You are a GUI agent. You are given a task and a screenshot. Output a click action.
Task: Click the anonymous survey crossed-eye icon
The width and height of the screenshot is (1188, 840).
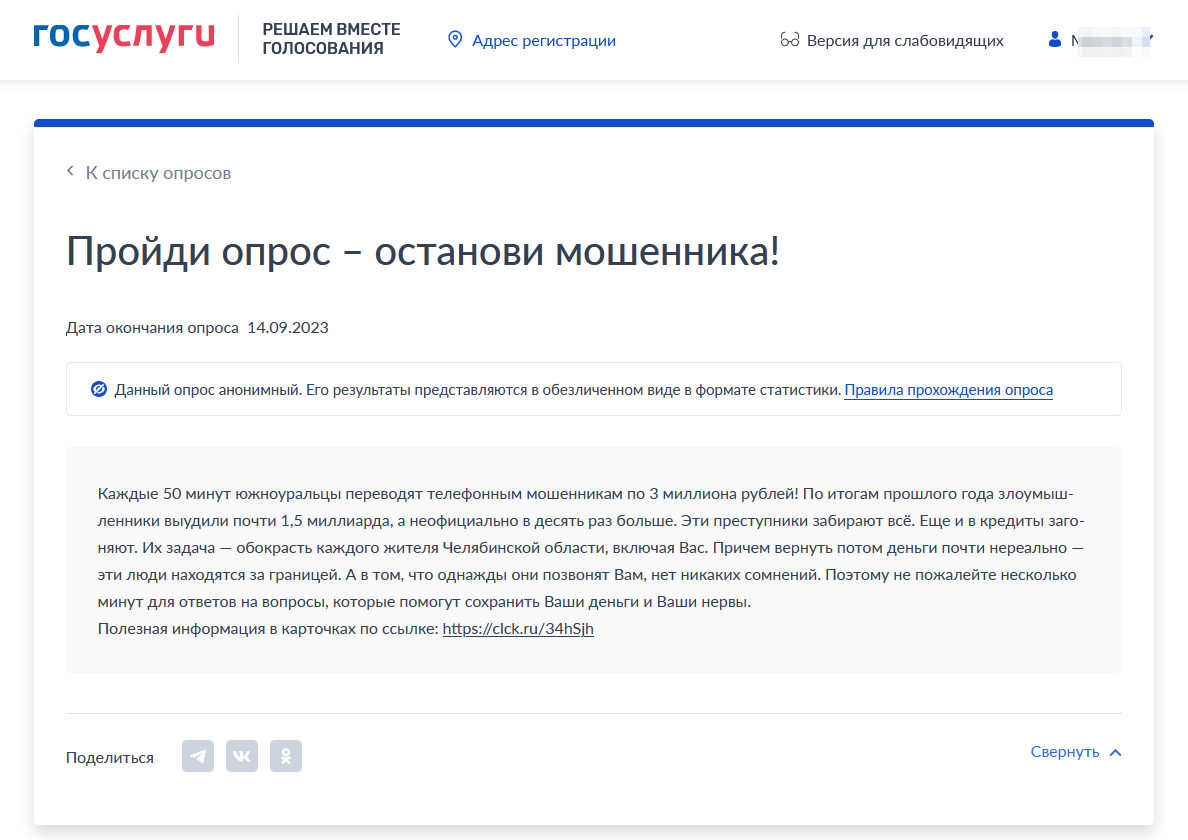[99, 389]
